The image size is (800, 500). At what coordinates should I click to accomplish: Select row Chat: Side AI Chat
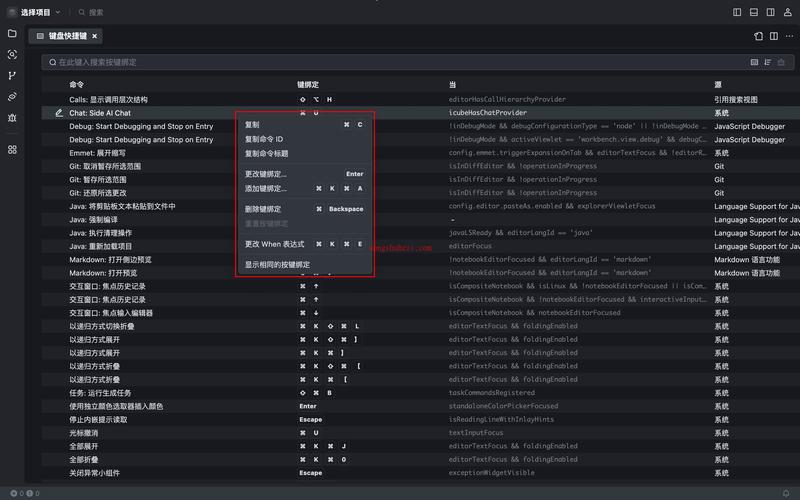pyautogui.click(x=420, y=113)
